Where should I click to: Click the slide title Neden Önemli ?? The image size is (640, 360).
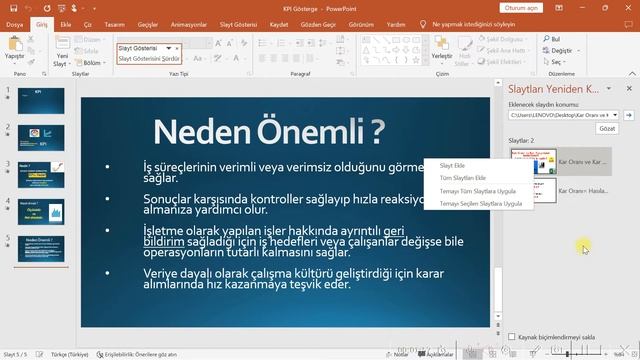pyautogui.click(x=269, y=131)
